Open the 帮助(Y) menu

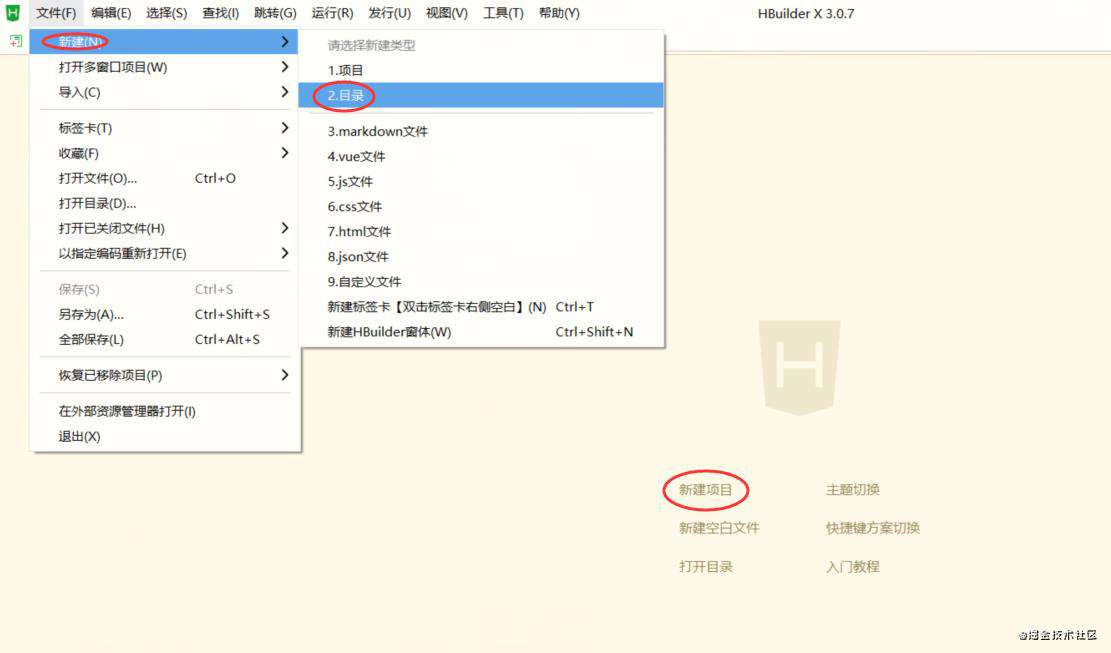(559, 13)
